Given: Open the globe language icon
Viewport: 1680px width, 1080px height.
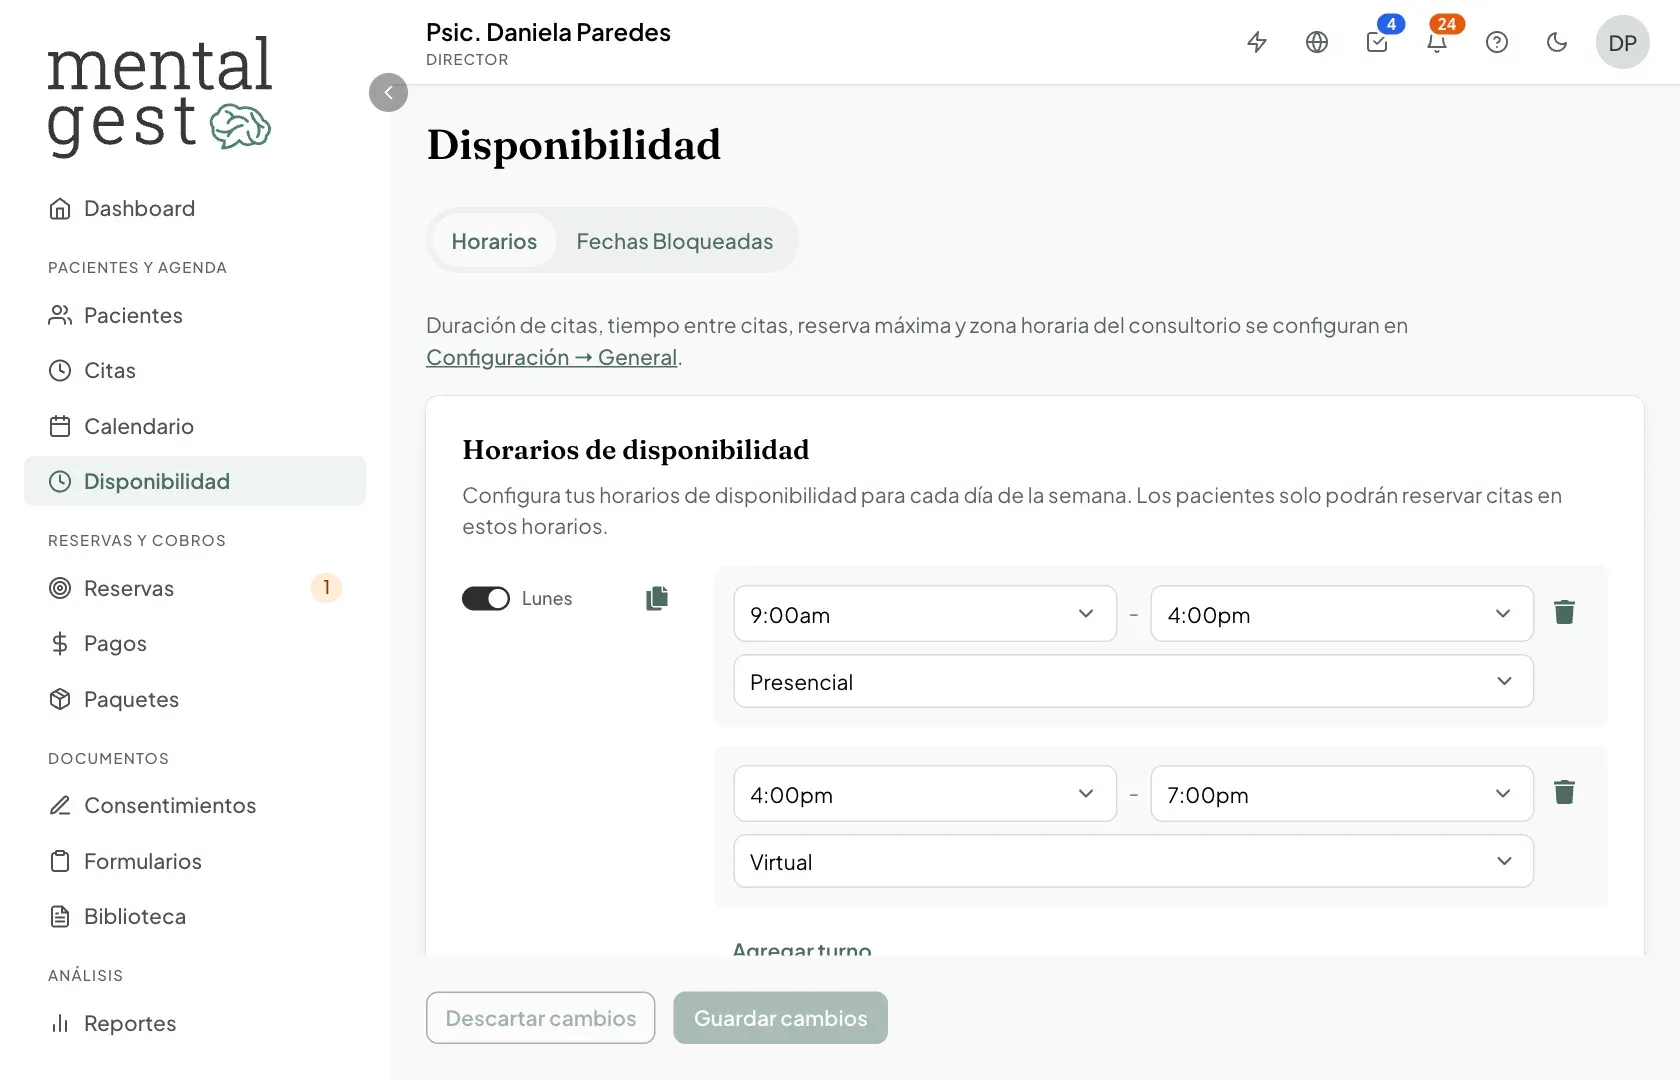Looking at the screenshot, I should pos(1317,42).
